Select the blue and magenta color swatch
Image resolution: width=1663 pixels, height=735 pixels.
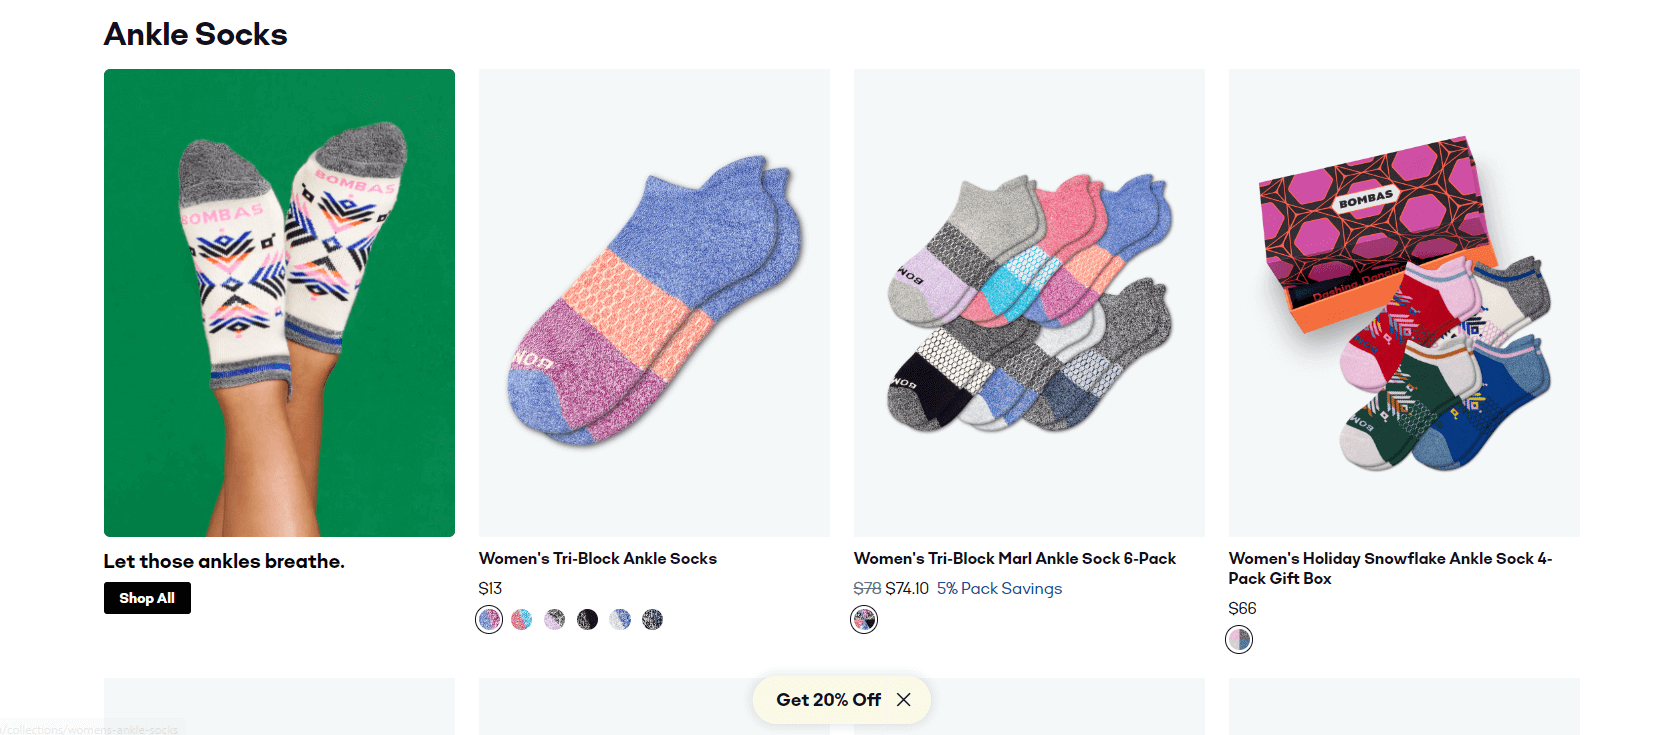(488, 619)
